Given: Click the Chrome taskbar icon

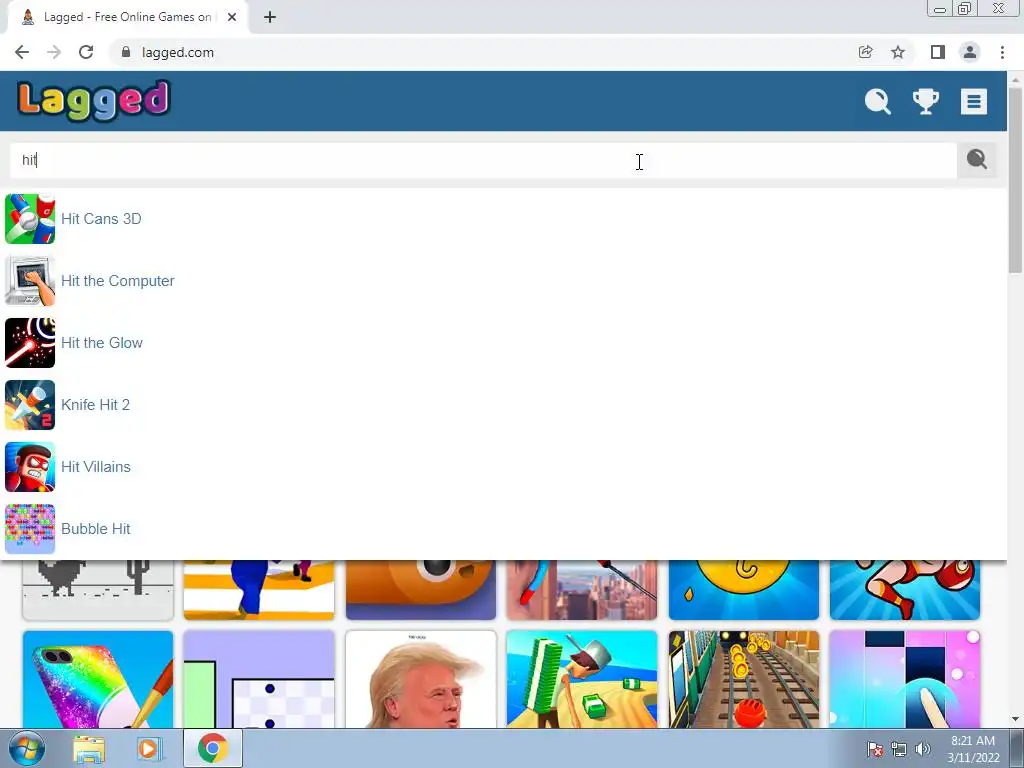Looking at the screenshot, I should 212,749.
